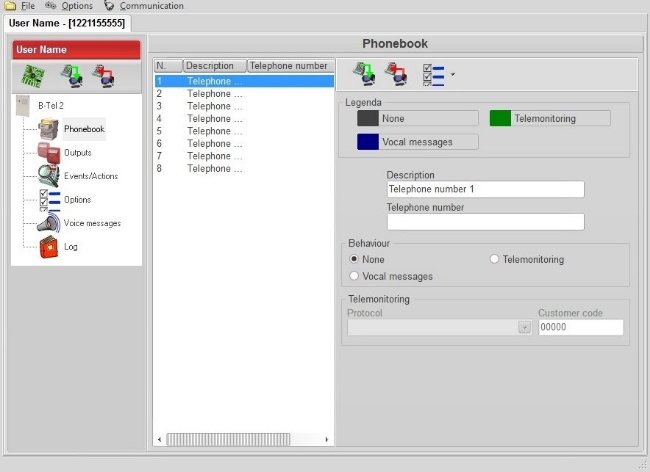This screenshot has height=472, width=650.
Task: Click the Phonebook rolodex icon in tree
Action: point(49,129)
